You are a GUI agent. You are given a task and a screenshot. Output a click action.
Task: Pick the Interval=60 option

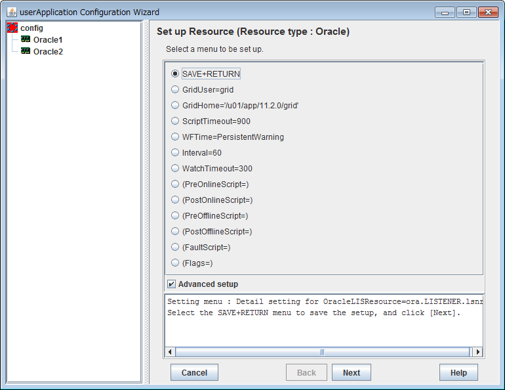click(x=196, y=153)
